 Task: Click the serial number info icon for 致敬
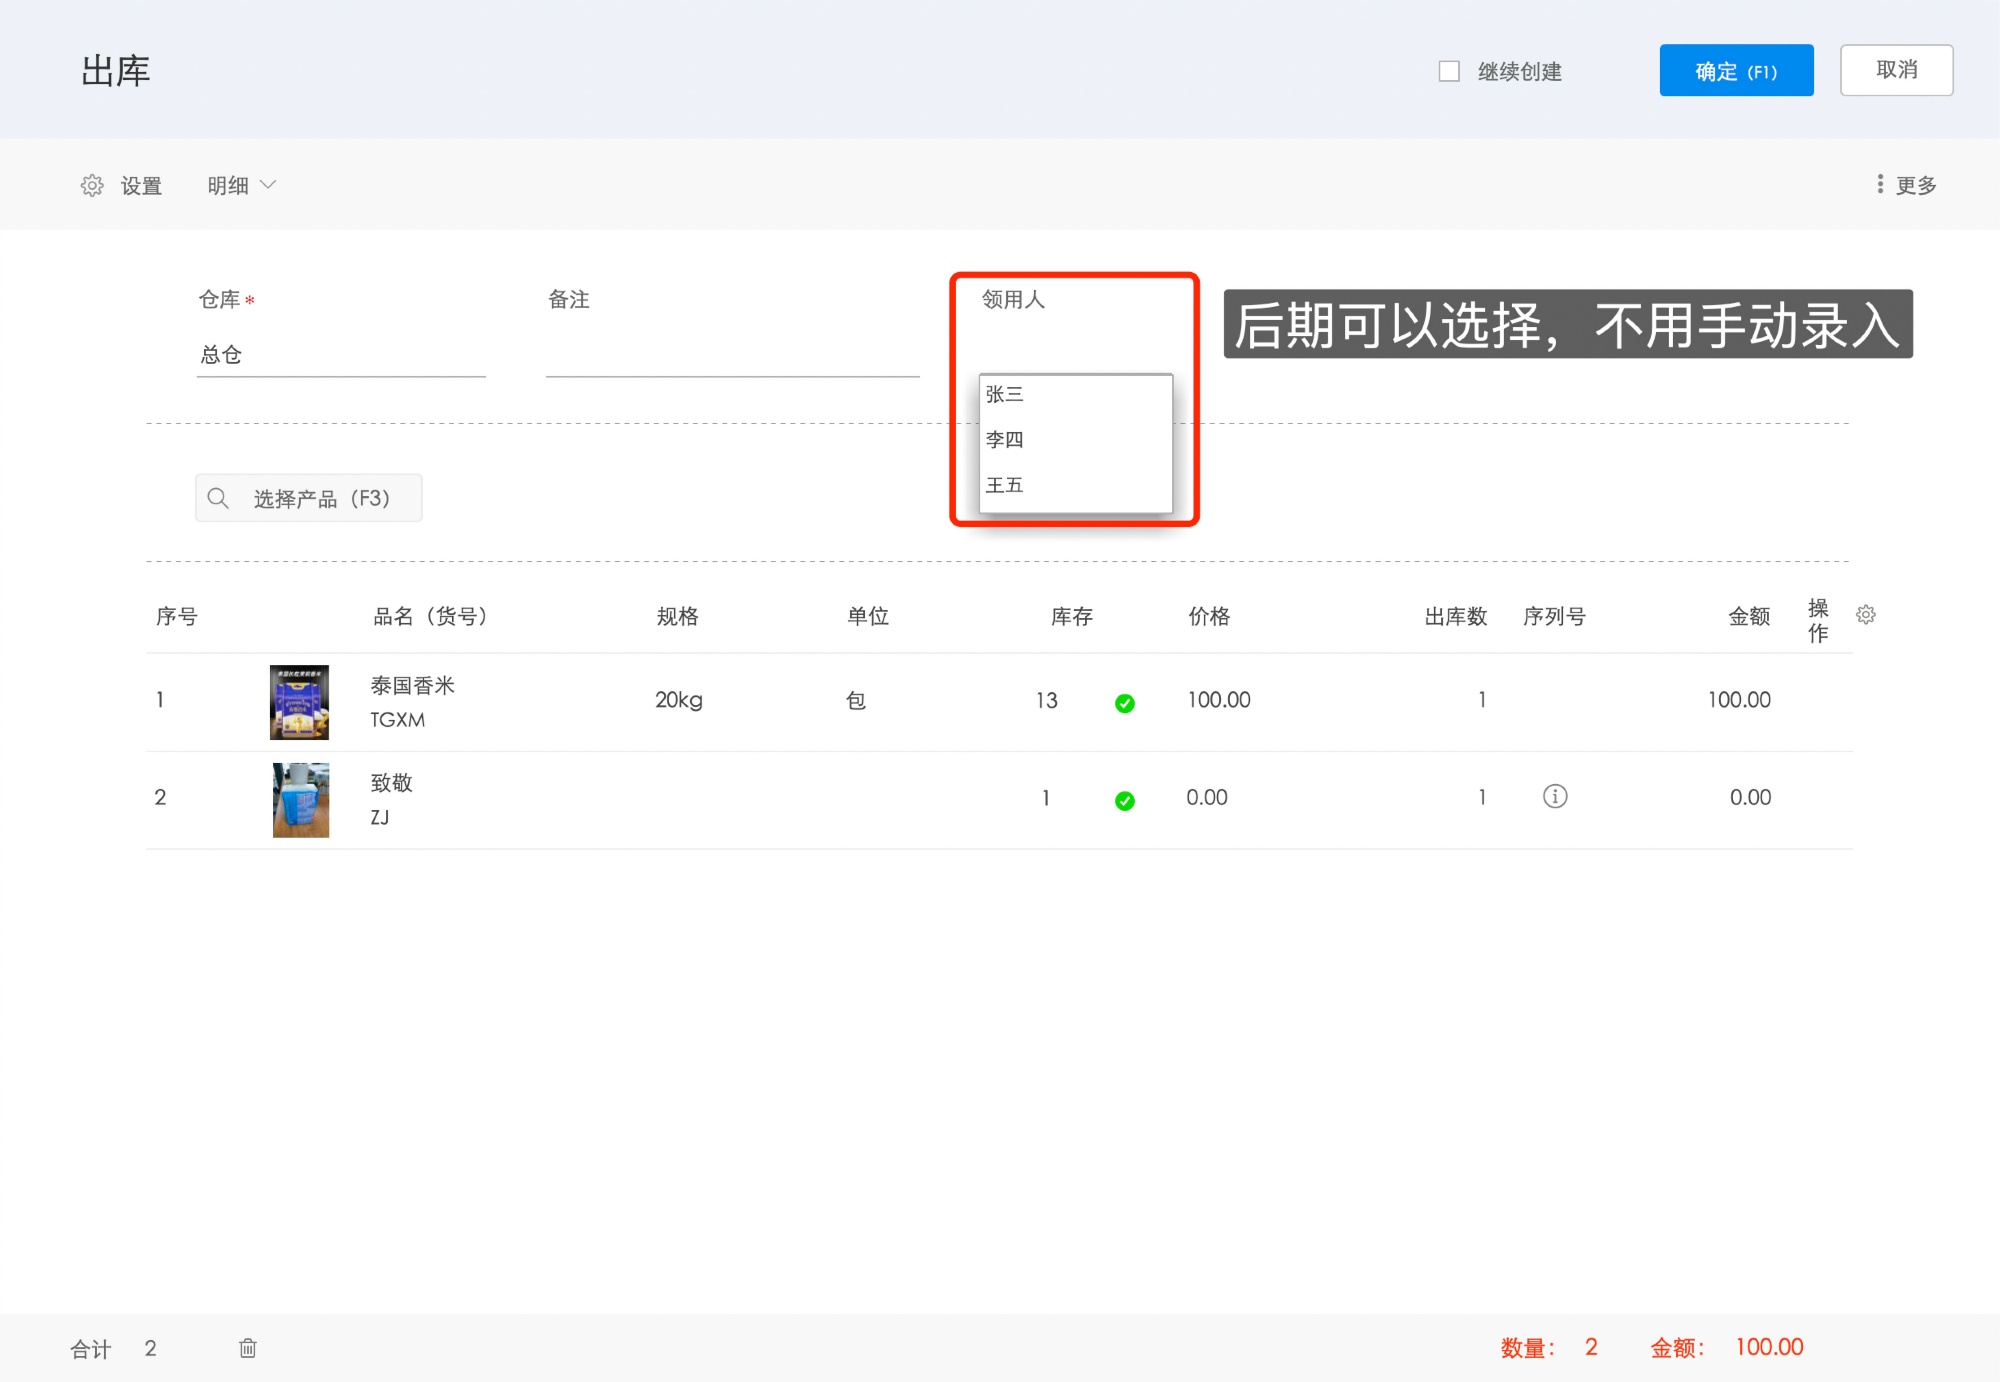(x=1555, y=797)
